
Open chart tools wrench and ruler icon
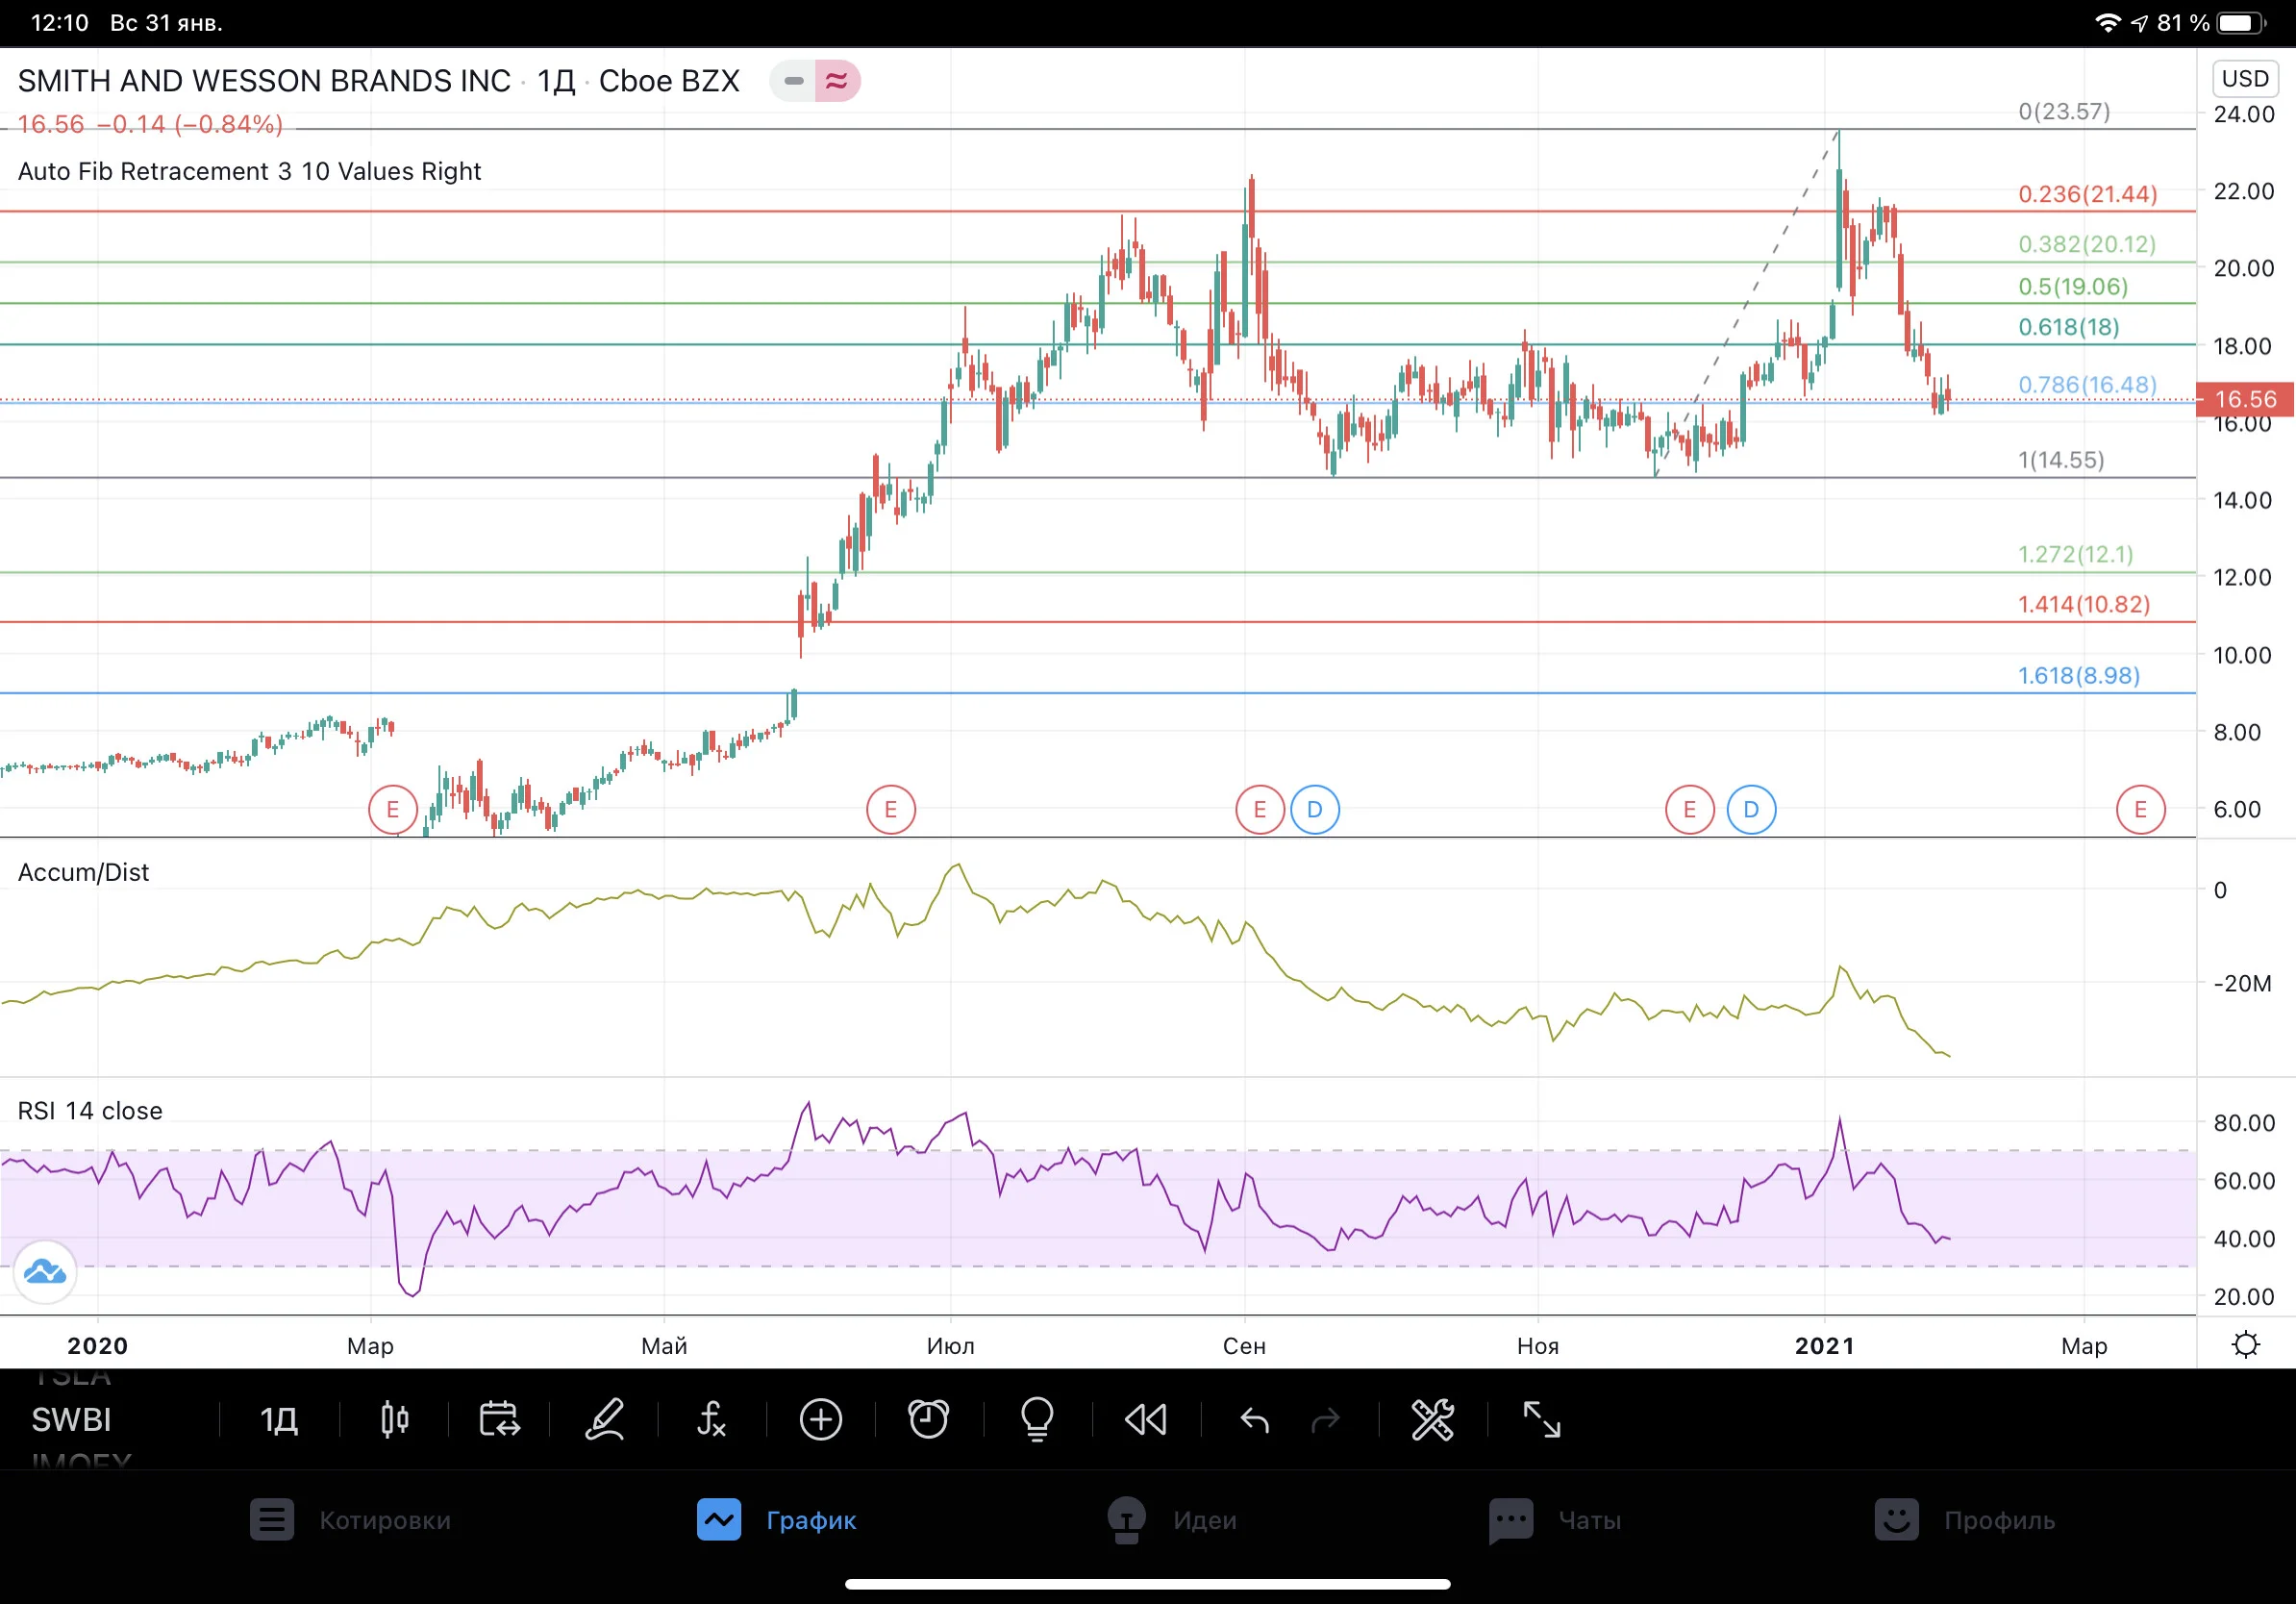click(1432, 1419)
